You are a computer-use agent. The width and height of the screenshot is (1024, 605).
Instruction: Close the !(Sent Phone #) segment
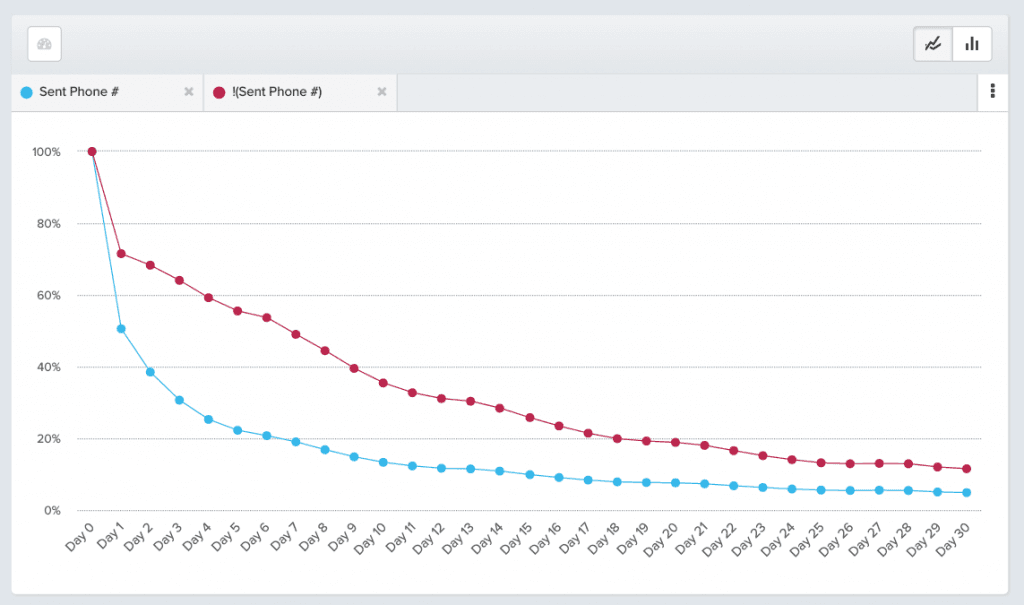click(x=381, y=92)
